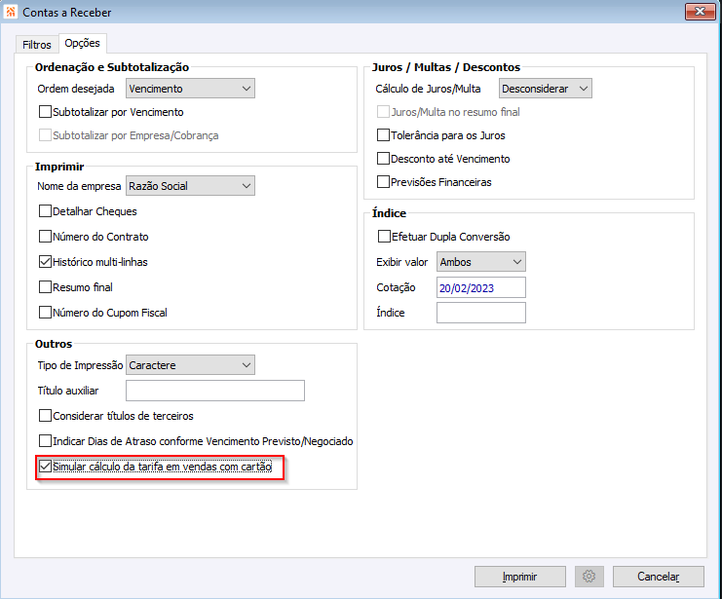Expand the Exibir valor dropdown
This screenshot has width=722, height=599.
click(x=481, y=262)
